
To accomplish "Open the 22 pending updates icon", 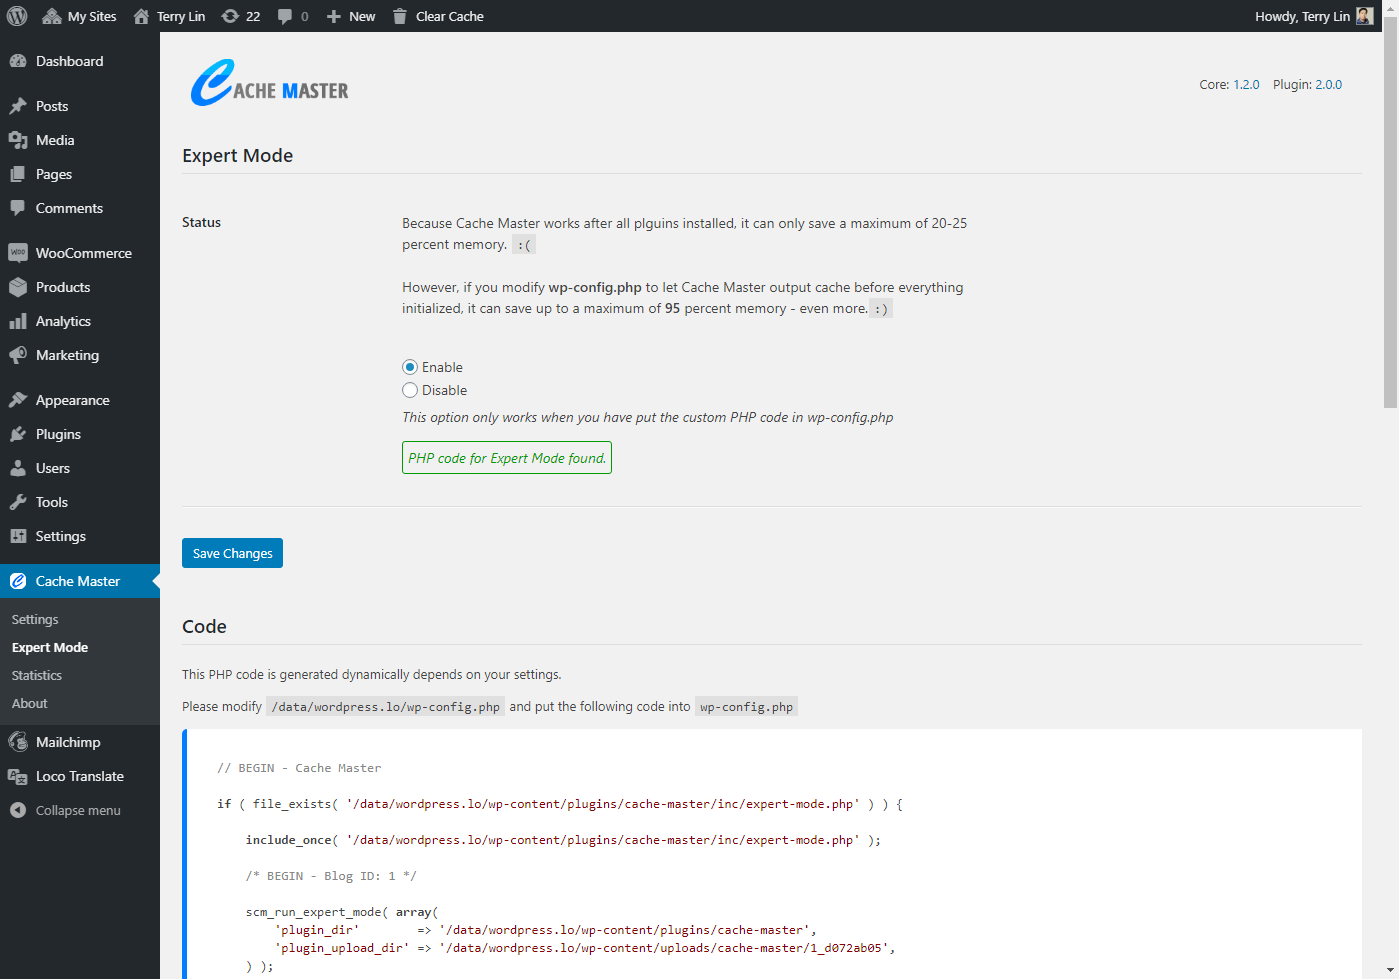I will coord(230,16).
